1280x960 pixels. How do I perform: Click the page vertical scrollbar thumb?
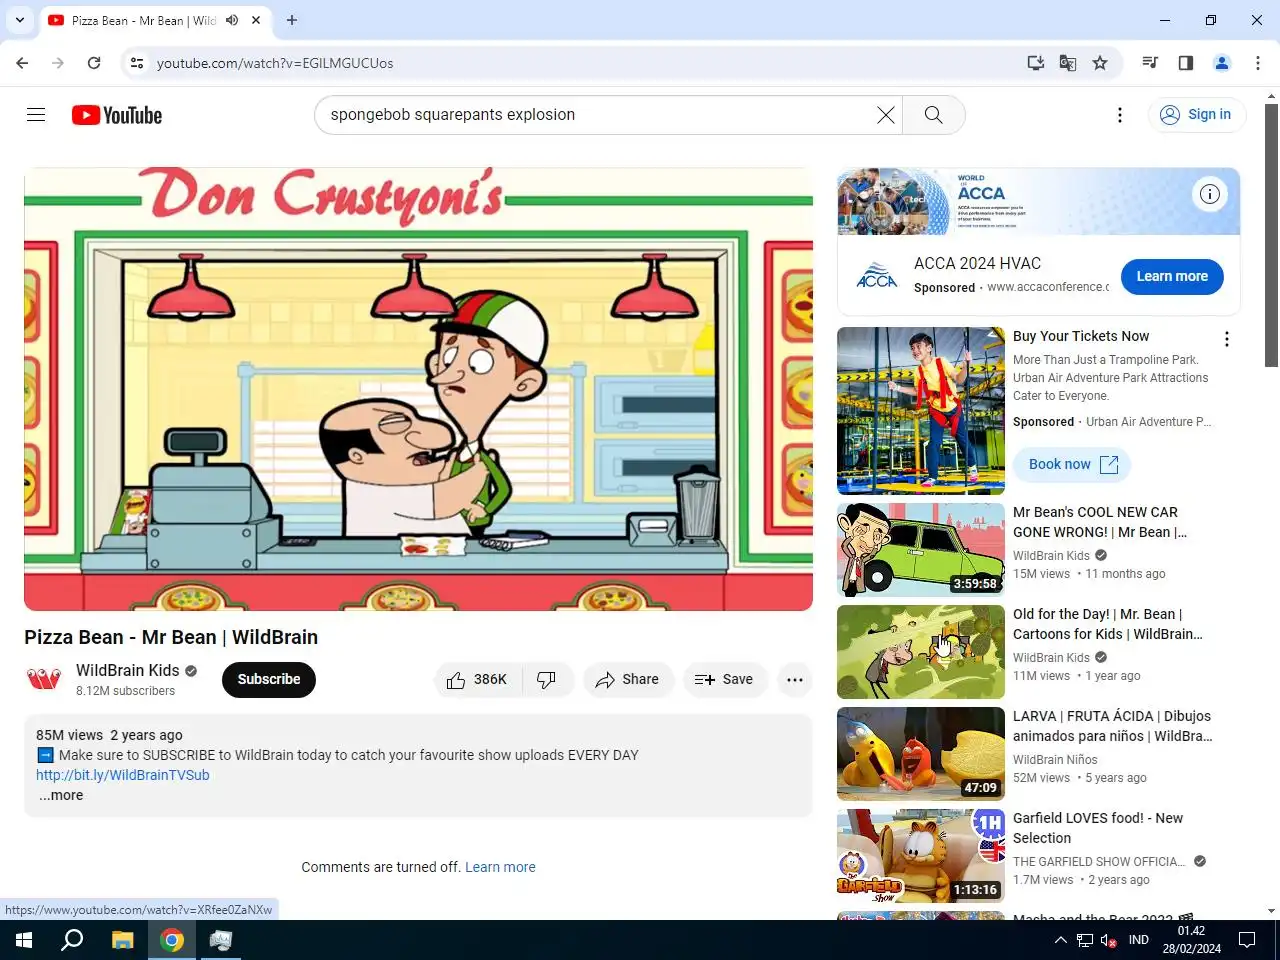(1272, 235)
